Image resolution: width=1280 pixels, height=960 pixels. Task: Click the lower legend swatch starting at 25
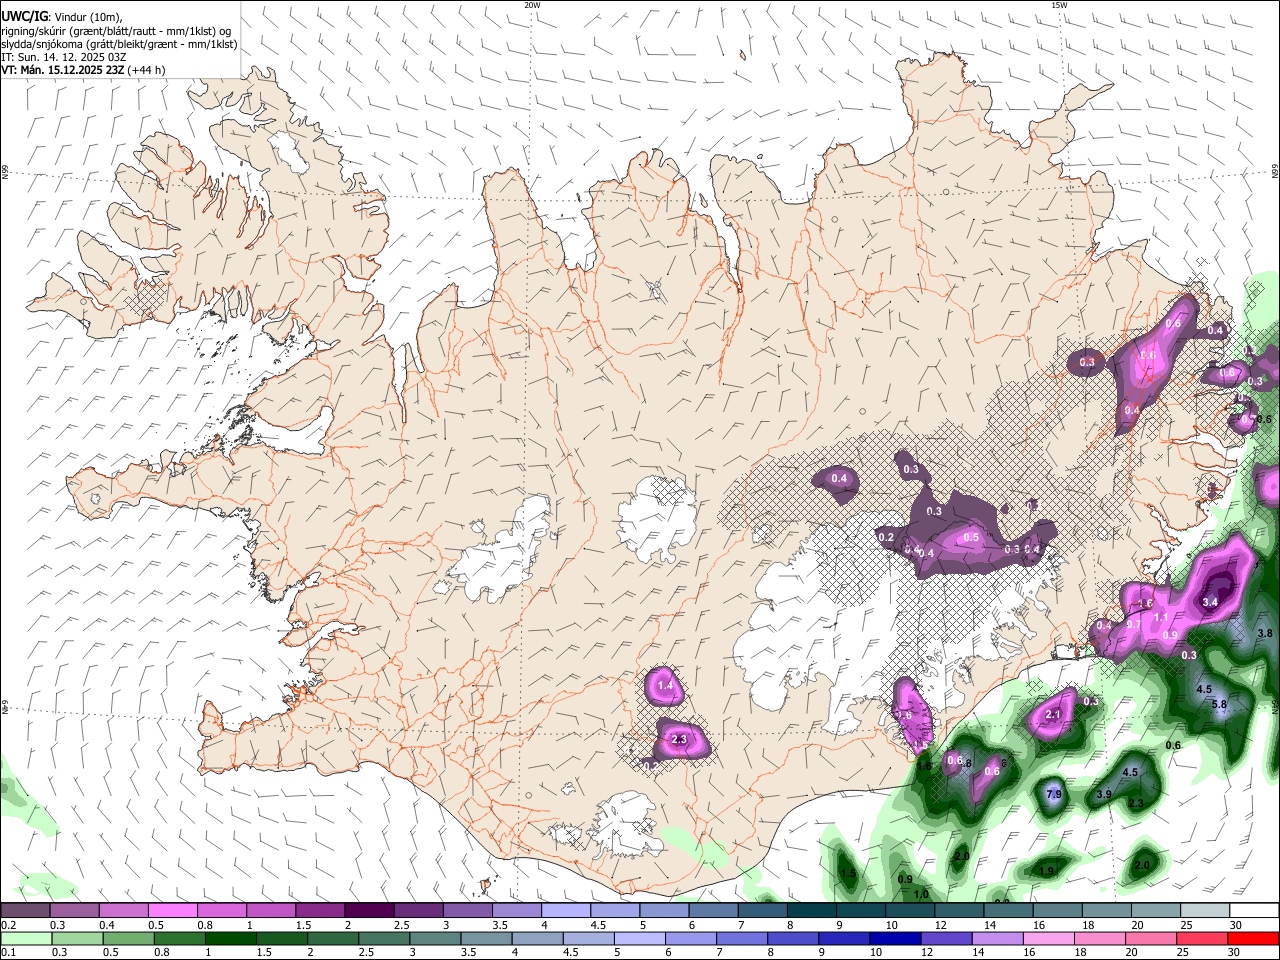coord(1202,939)
